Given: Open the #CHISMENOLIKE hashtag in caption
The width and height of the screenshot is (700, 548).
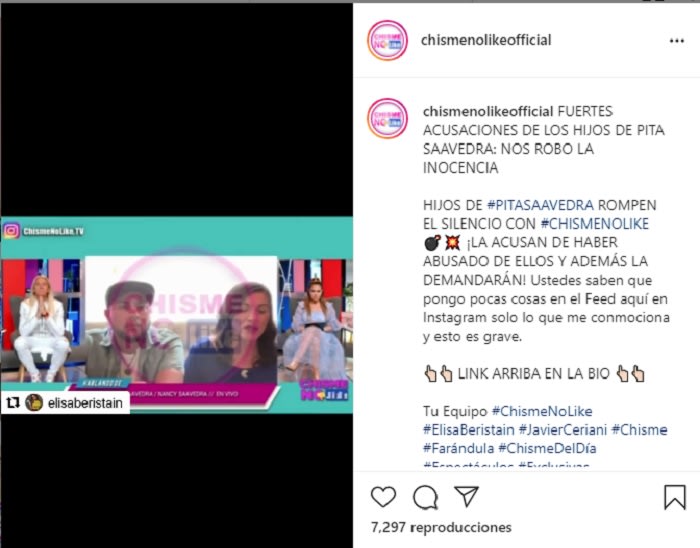Looking at the screenshot, I should tap(595, 224).
